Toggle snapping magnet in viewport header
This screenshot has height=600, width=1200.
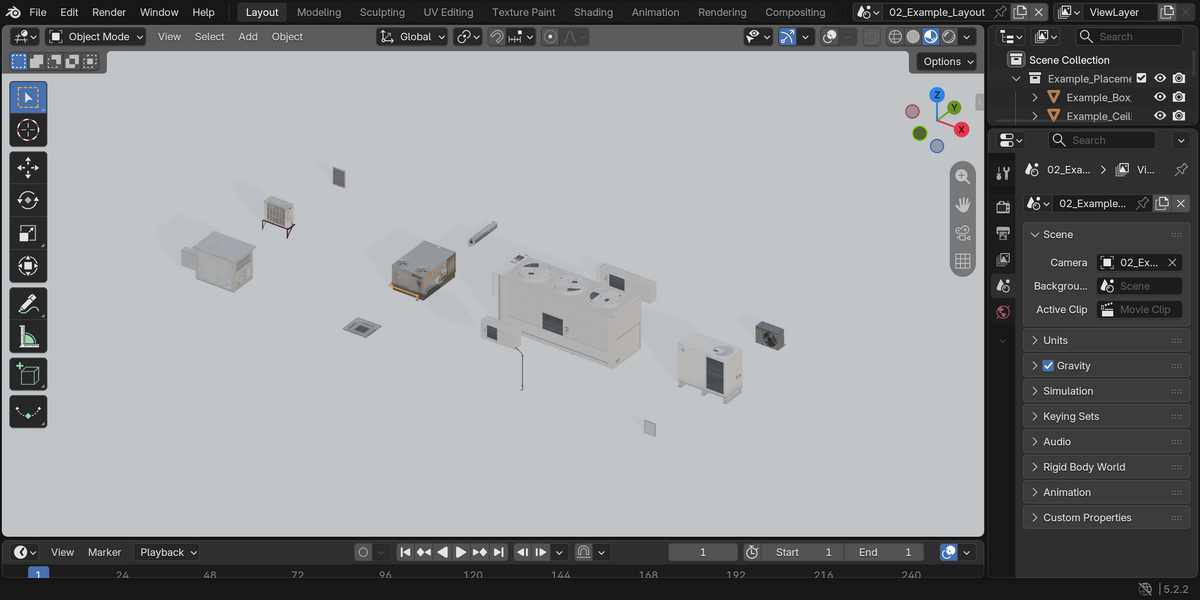(x=497, y=36)
